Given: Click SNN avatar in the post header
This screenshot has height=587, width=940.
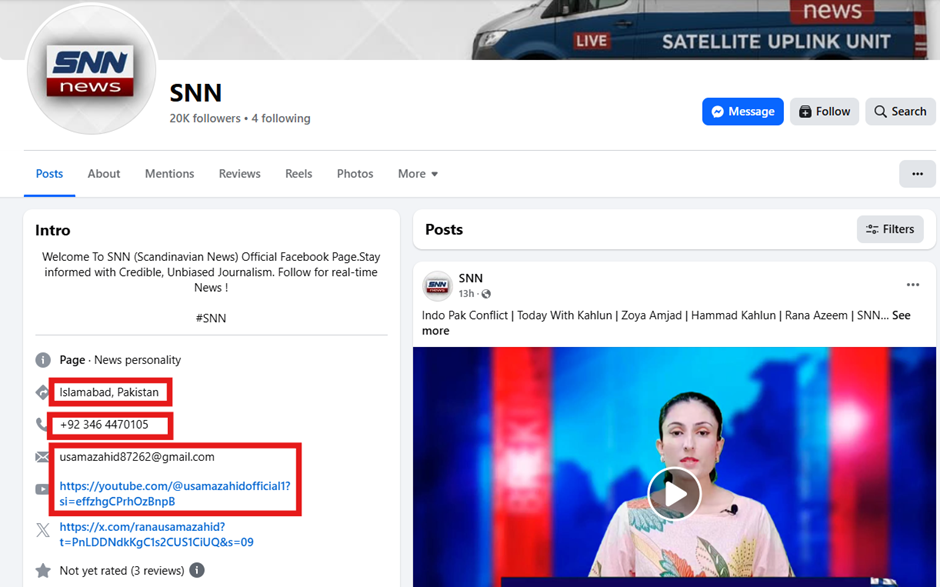Looking at the screenshot, I should [x=437, y=285].
